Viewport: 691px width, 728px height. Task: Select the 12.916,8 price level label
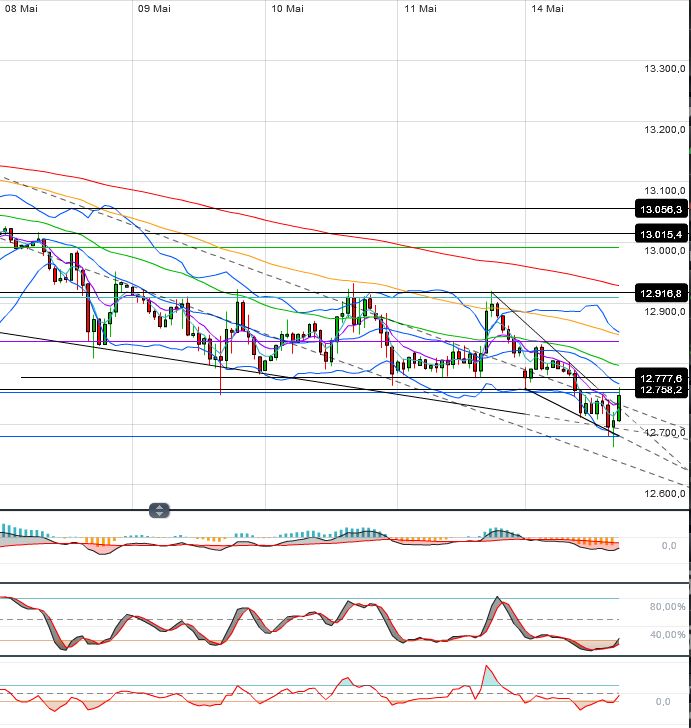tap(661, 293)
